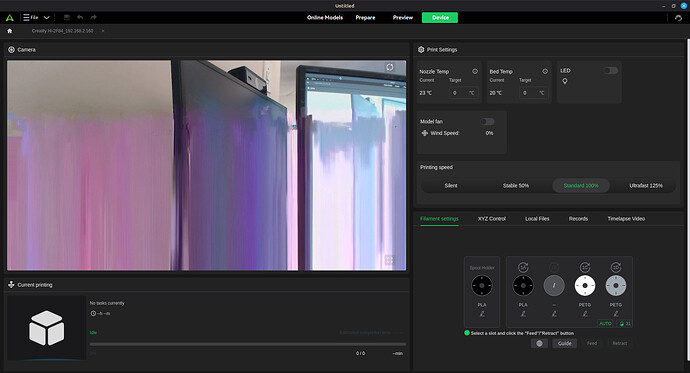Select Stable 50% printing speed
The width and height of the screenshot is (690, 373).
click(516, 186)
